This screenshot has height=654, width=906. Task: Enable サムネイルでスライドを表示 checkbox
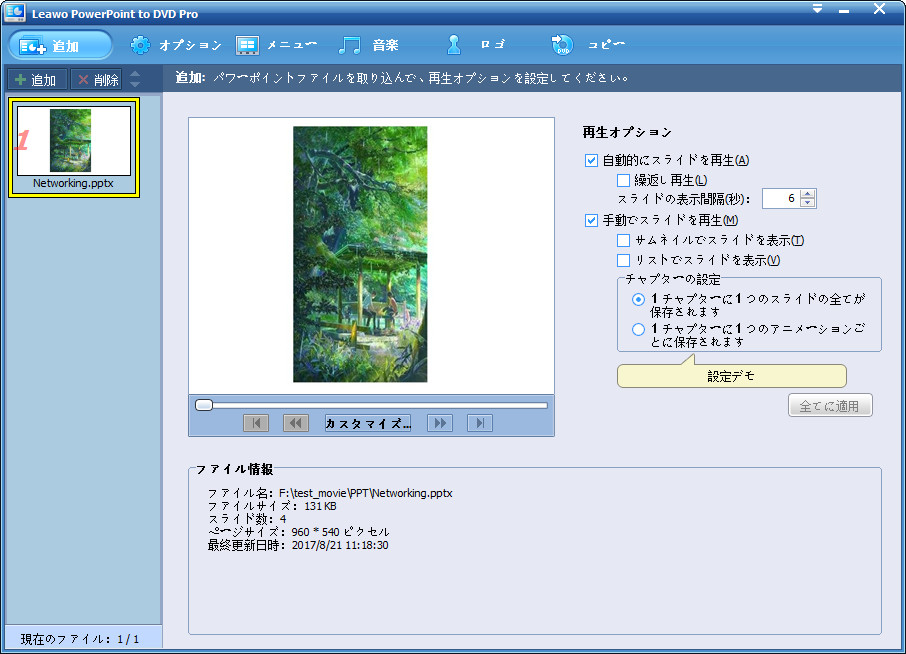623,240
